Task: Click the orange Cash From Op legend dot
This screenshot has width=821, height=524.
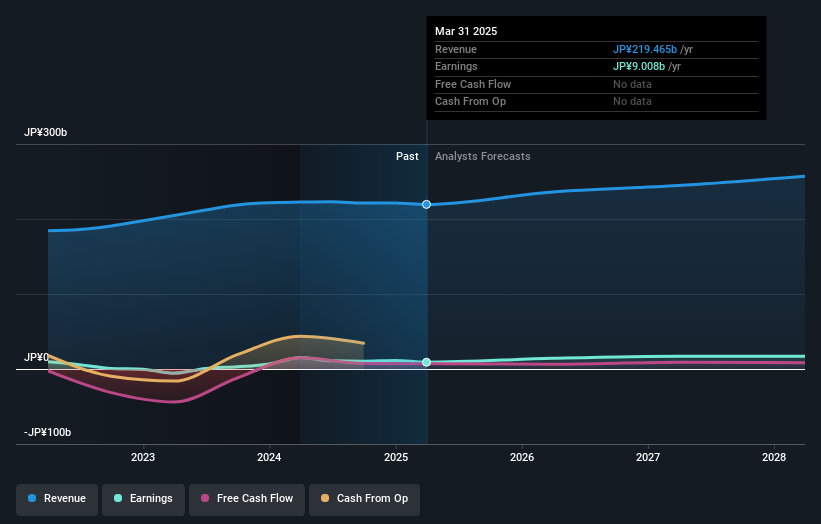Action: [x=325, y=498]
